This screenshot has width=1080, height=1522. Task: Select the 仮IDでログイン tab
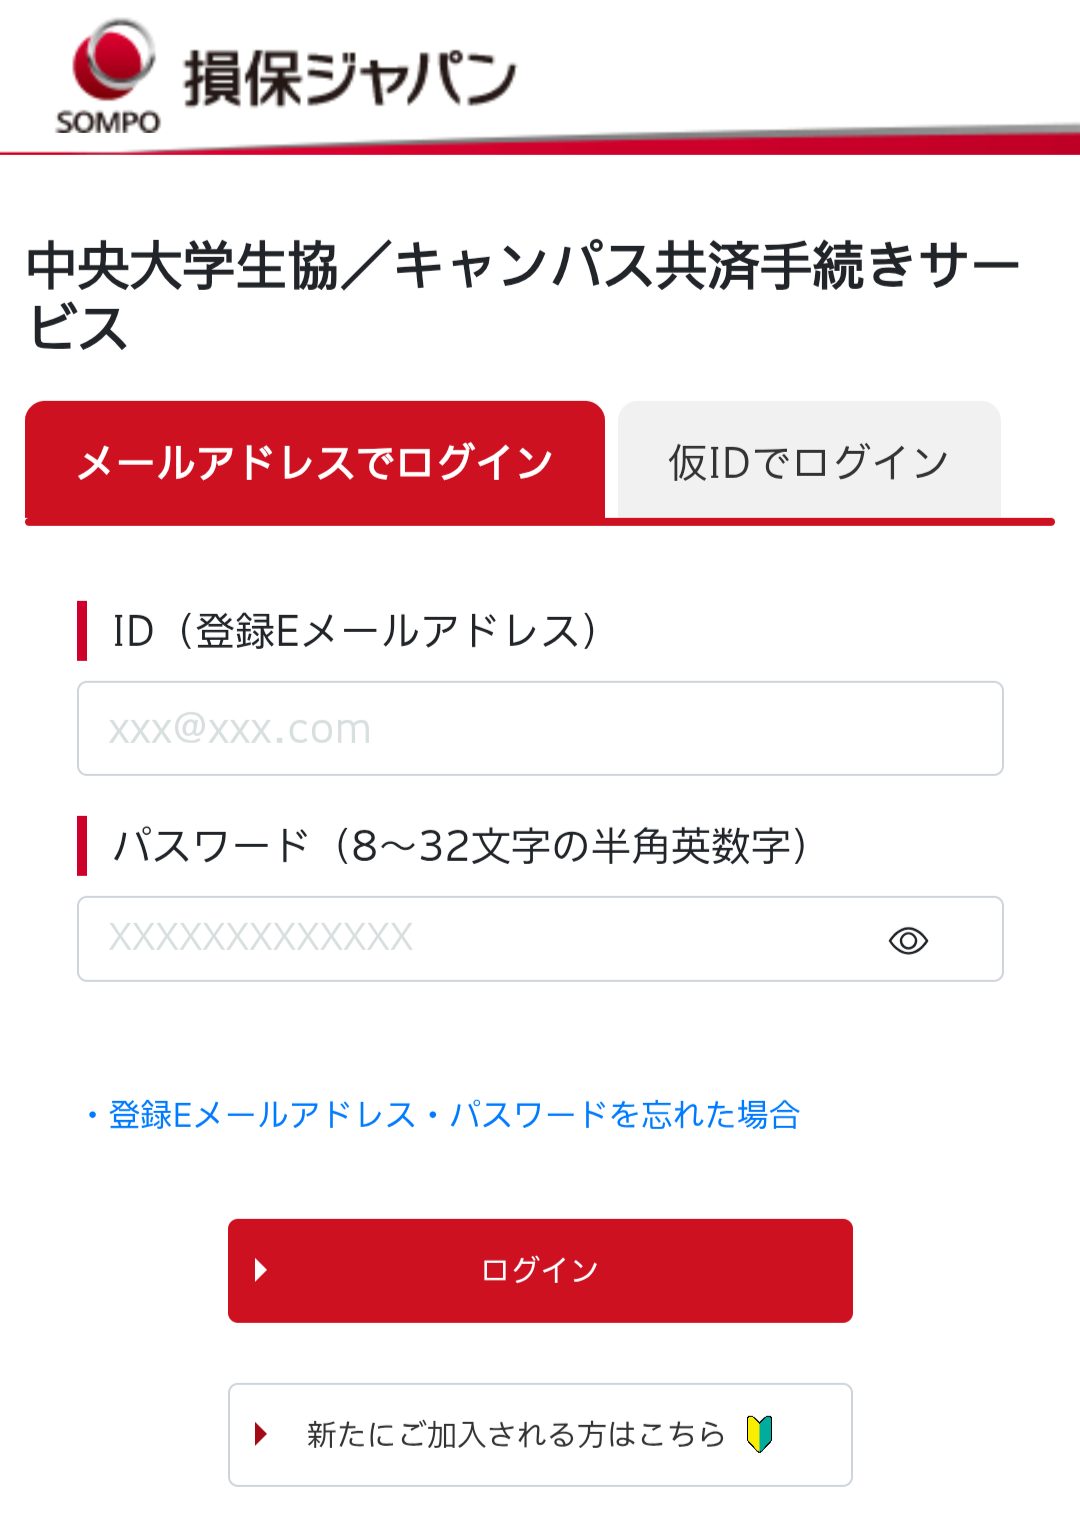pyautogui.click(x=808, y=462)
